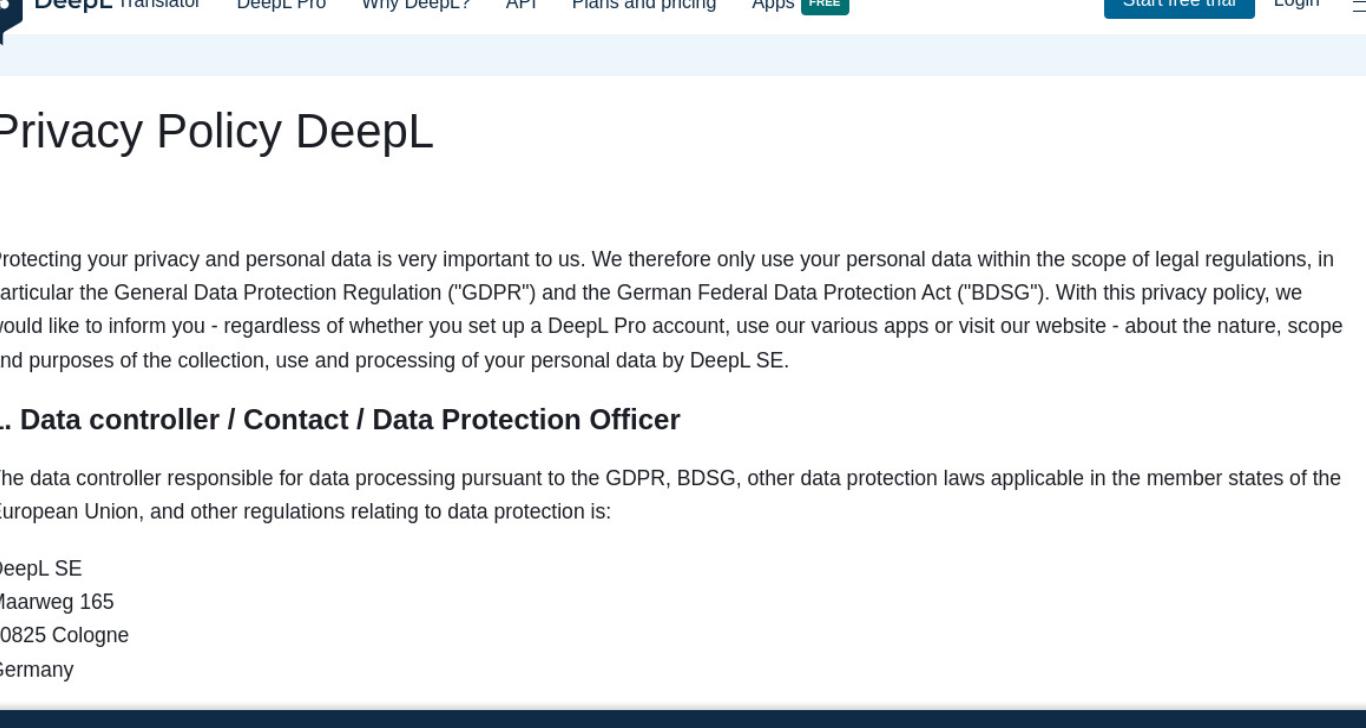Go to the API nav item
Image resolution: width=1366 pixels, height=728 pixels.
point(521,5)
